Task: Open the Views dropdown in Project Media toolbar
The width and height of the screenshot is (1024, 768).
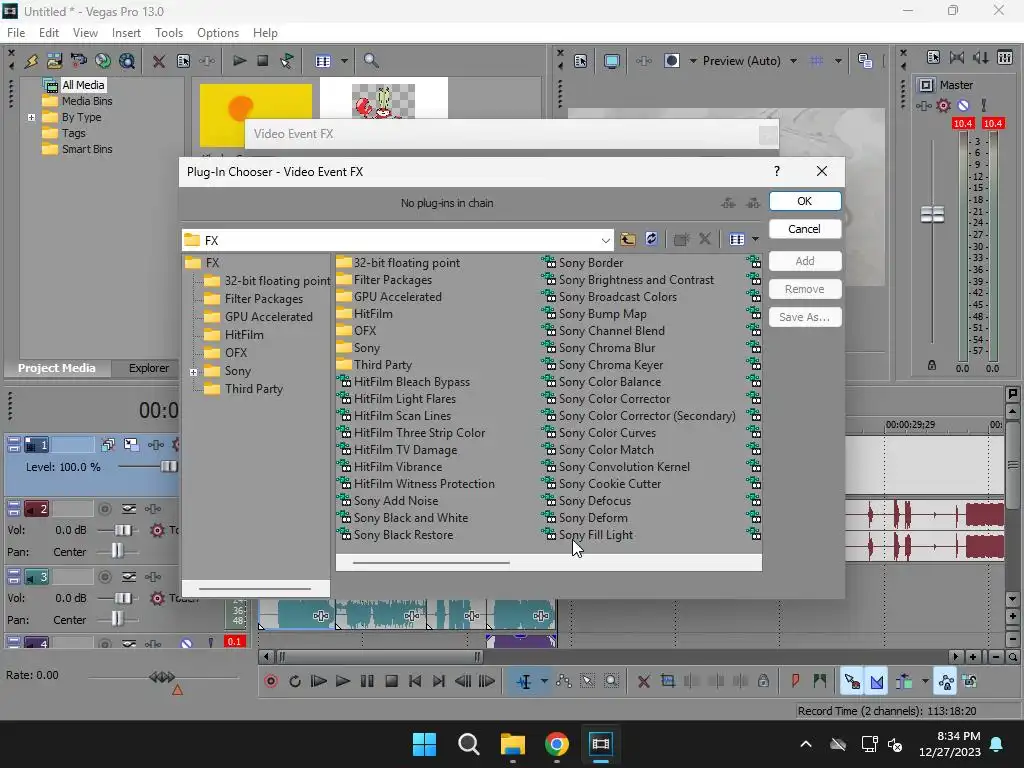Action: (344, 61)
